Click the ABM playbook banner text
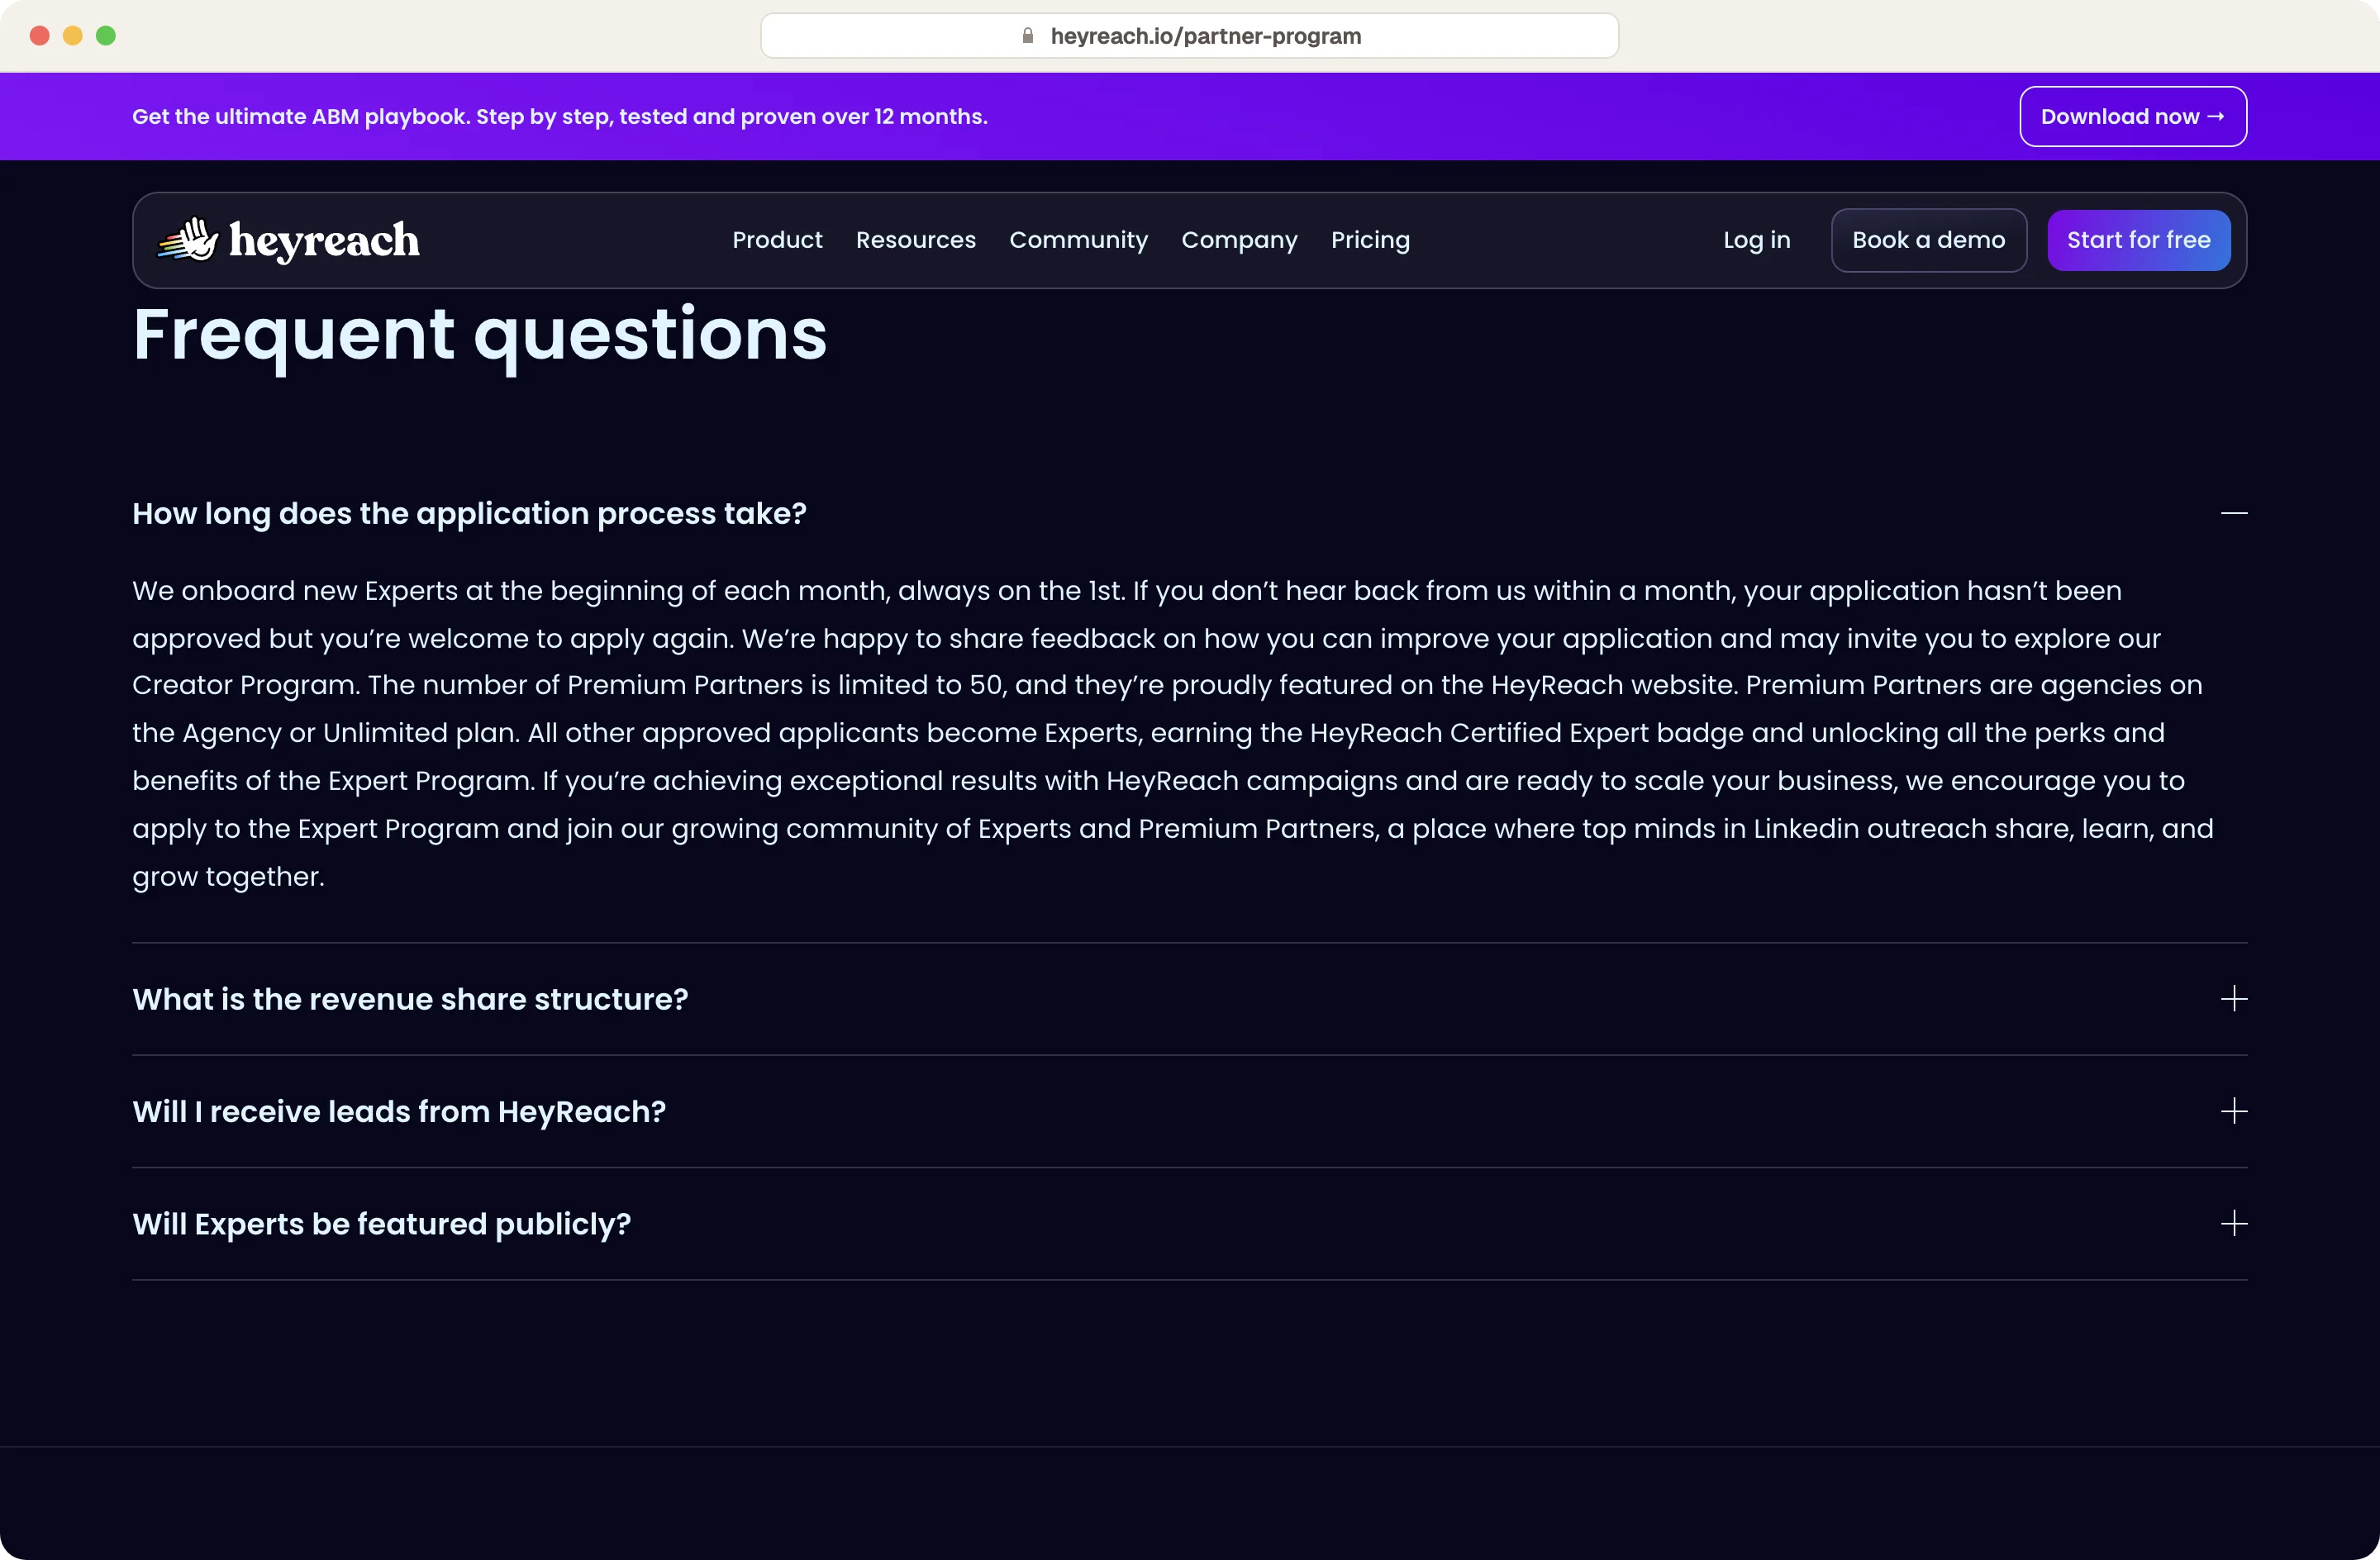2380x1560 pixels. pyautogui.click(x=559, y=117)
